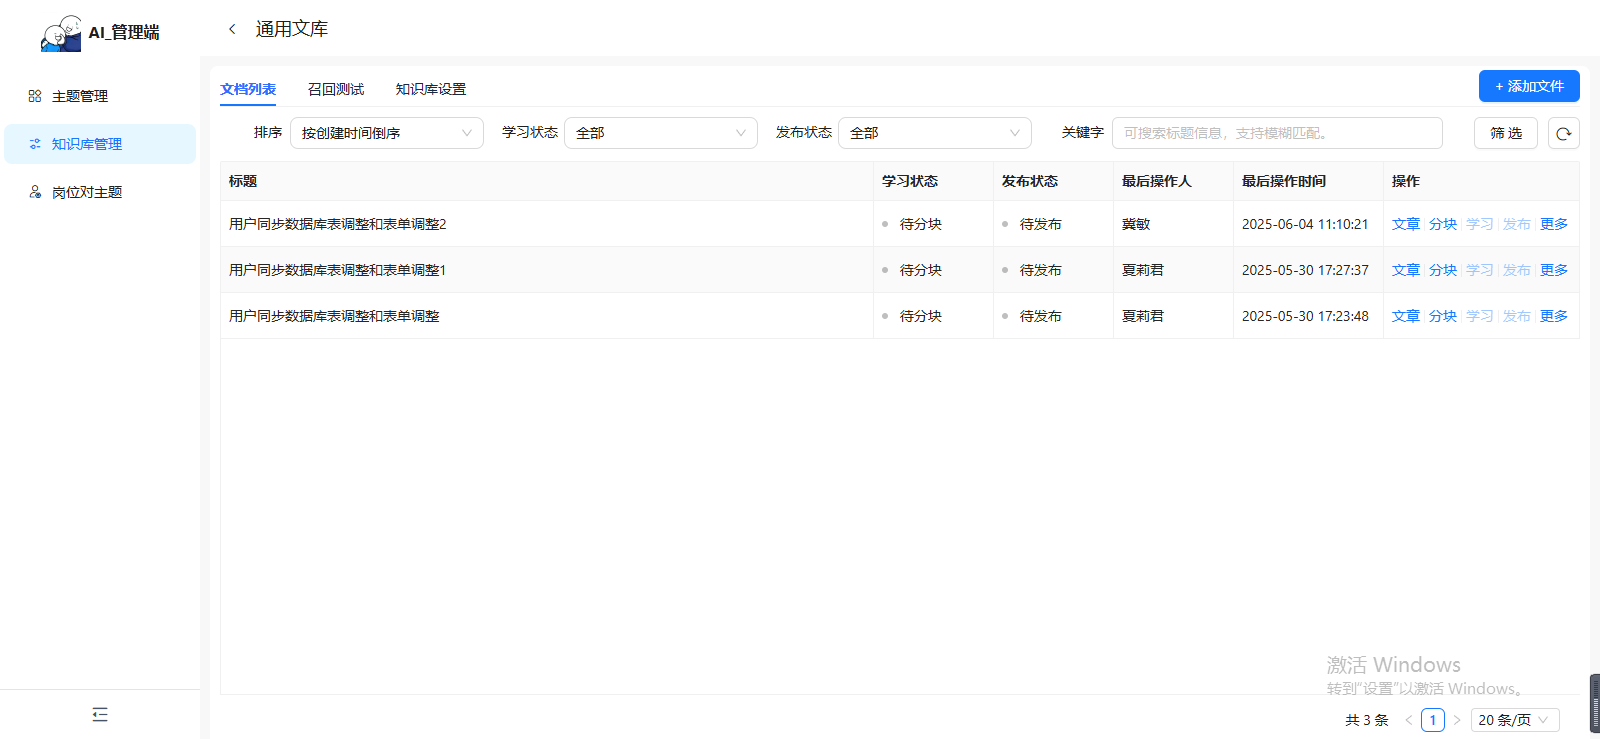Go to next page with right arrow
The image size is (1600, 739).
point(1457,720)
